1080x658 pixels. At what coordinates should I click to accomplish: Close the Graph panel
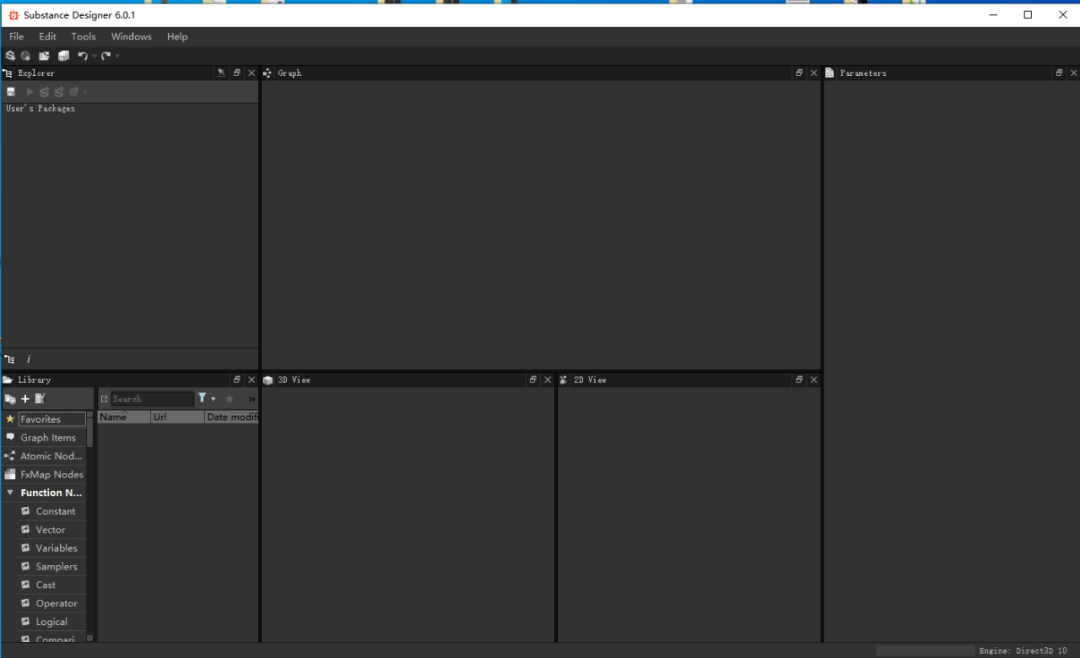point(813,73)
